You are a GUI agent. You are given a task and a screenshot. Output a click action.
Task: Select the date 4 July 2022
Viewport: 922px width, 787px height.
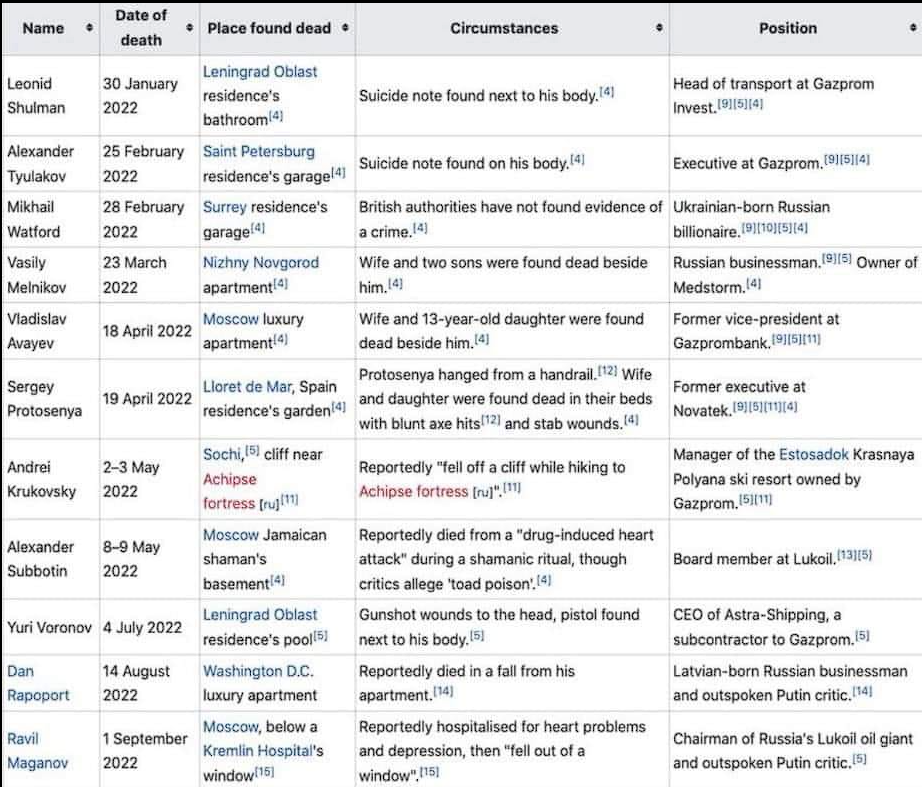tap(142, 628)
